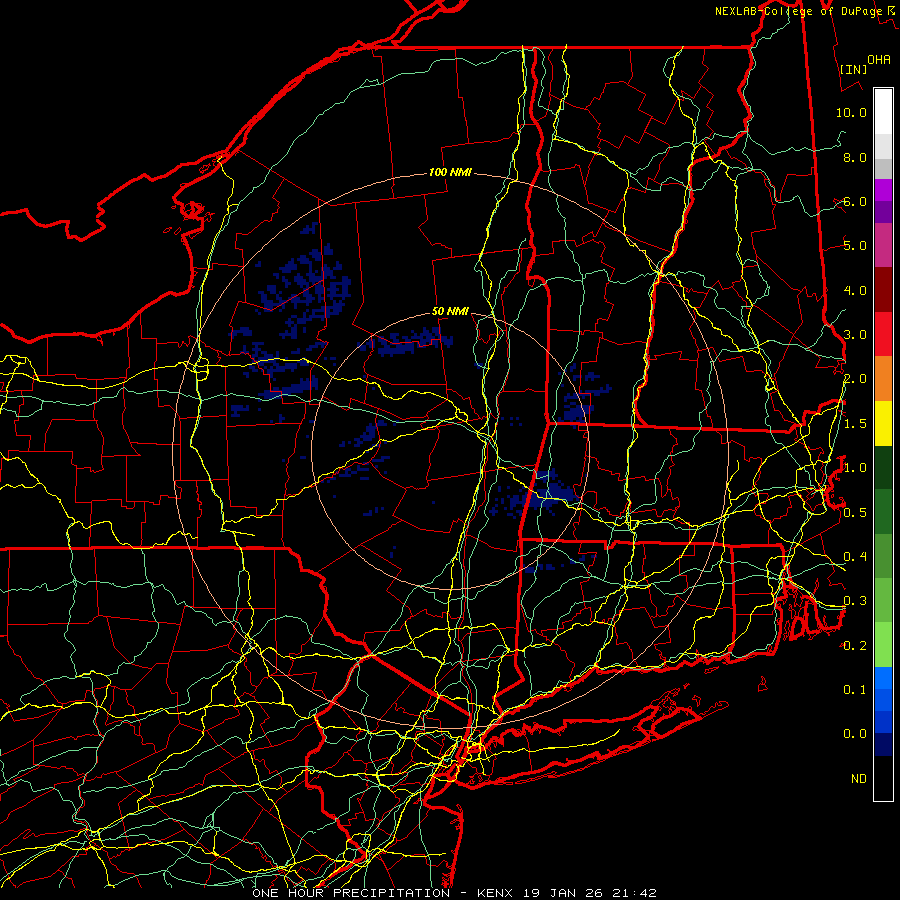The image size is (900, 900).
Task: Click the [IN] units label
Action: [854, 69]
